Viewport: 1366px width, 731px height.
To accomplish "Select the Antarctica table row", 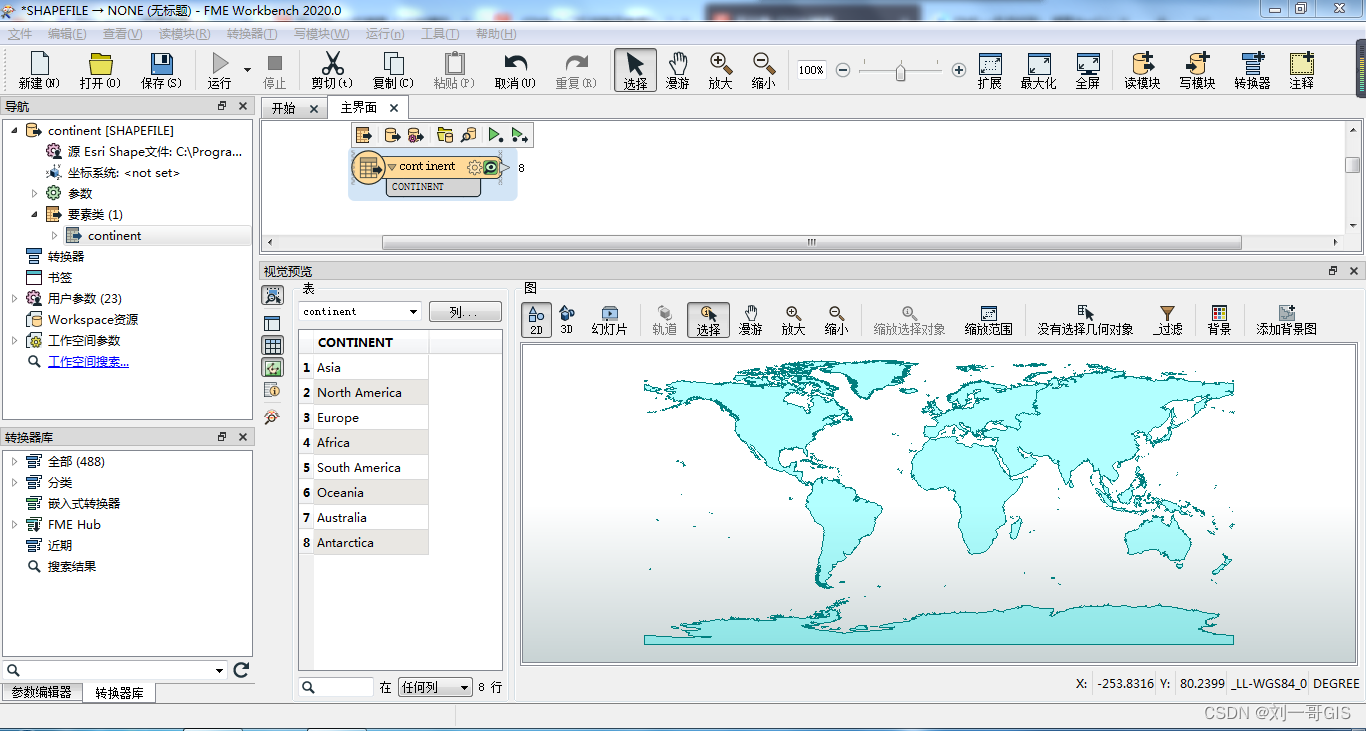I will tap(364, 543).
